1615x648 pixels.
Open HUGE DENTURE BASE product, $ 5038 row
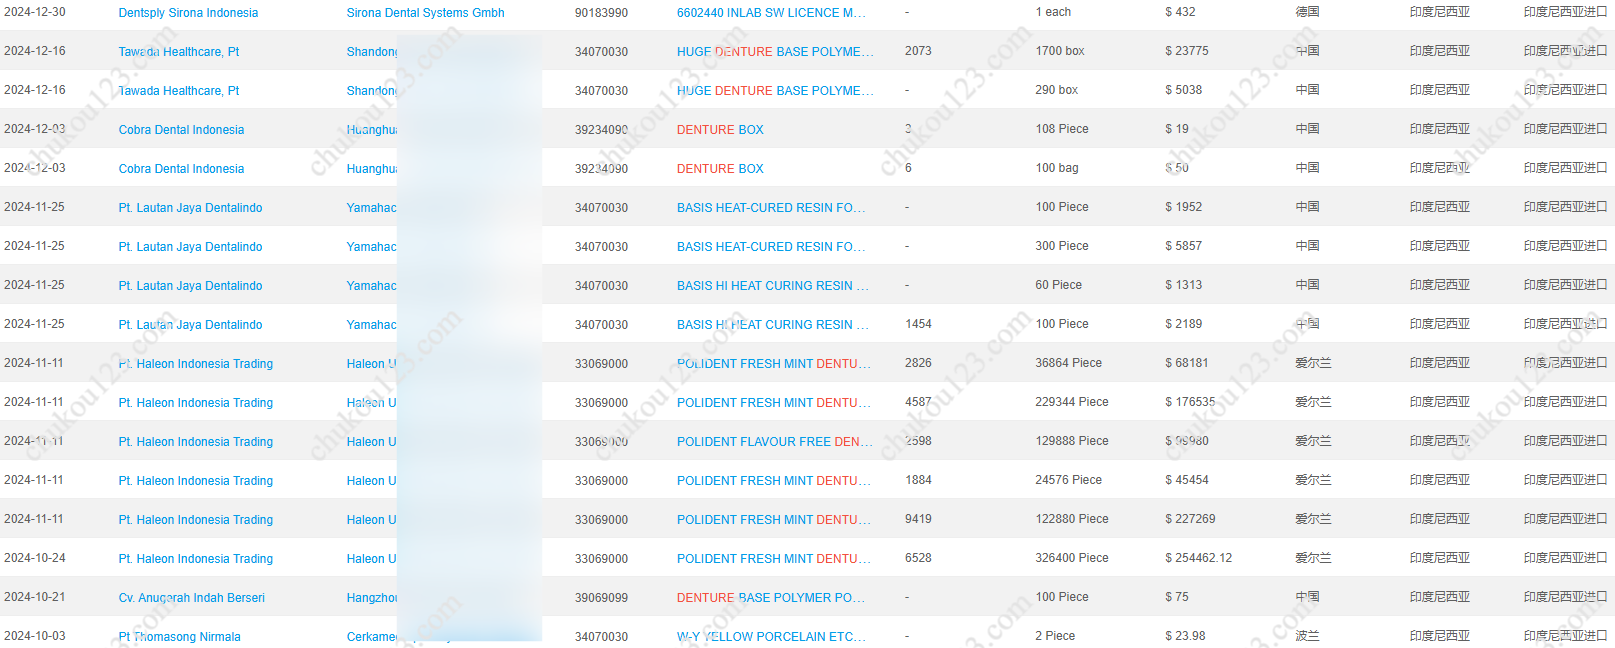tap(775, 91)
